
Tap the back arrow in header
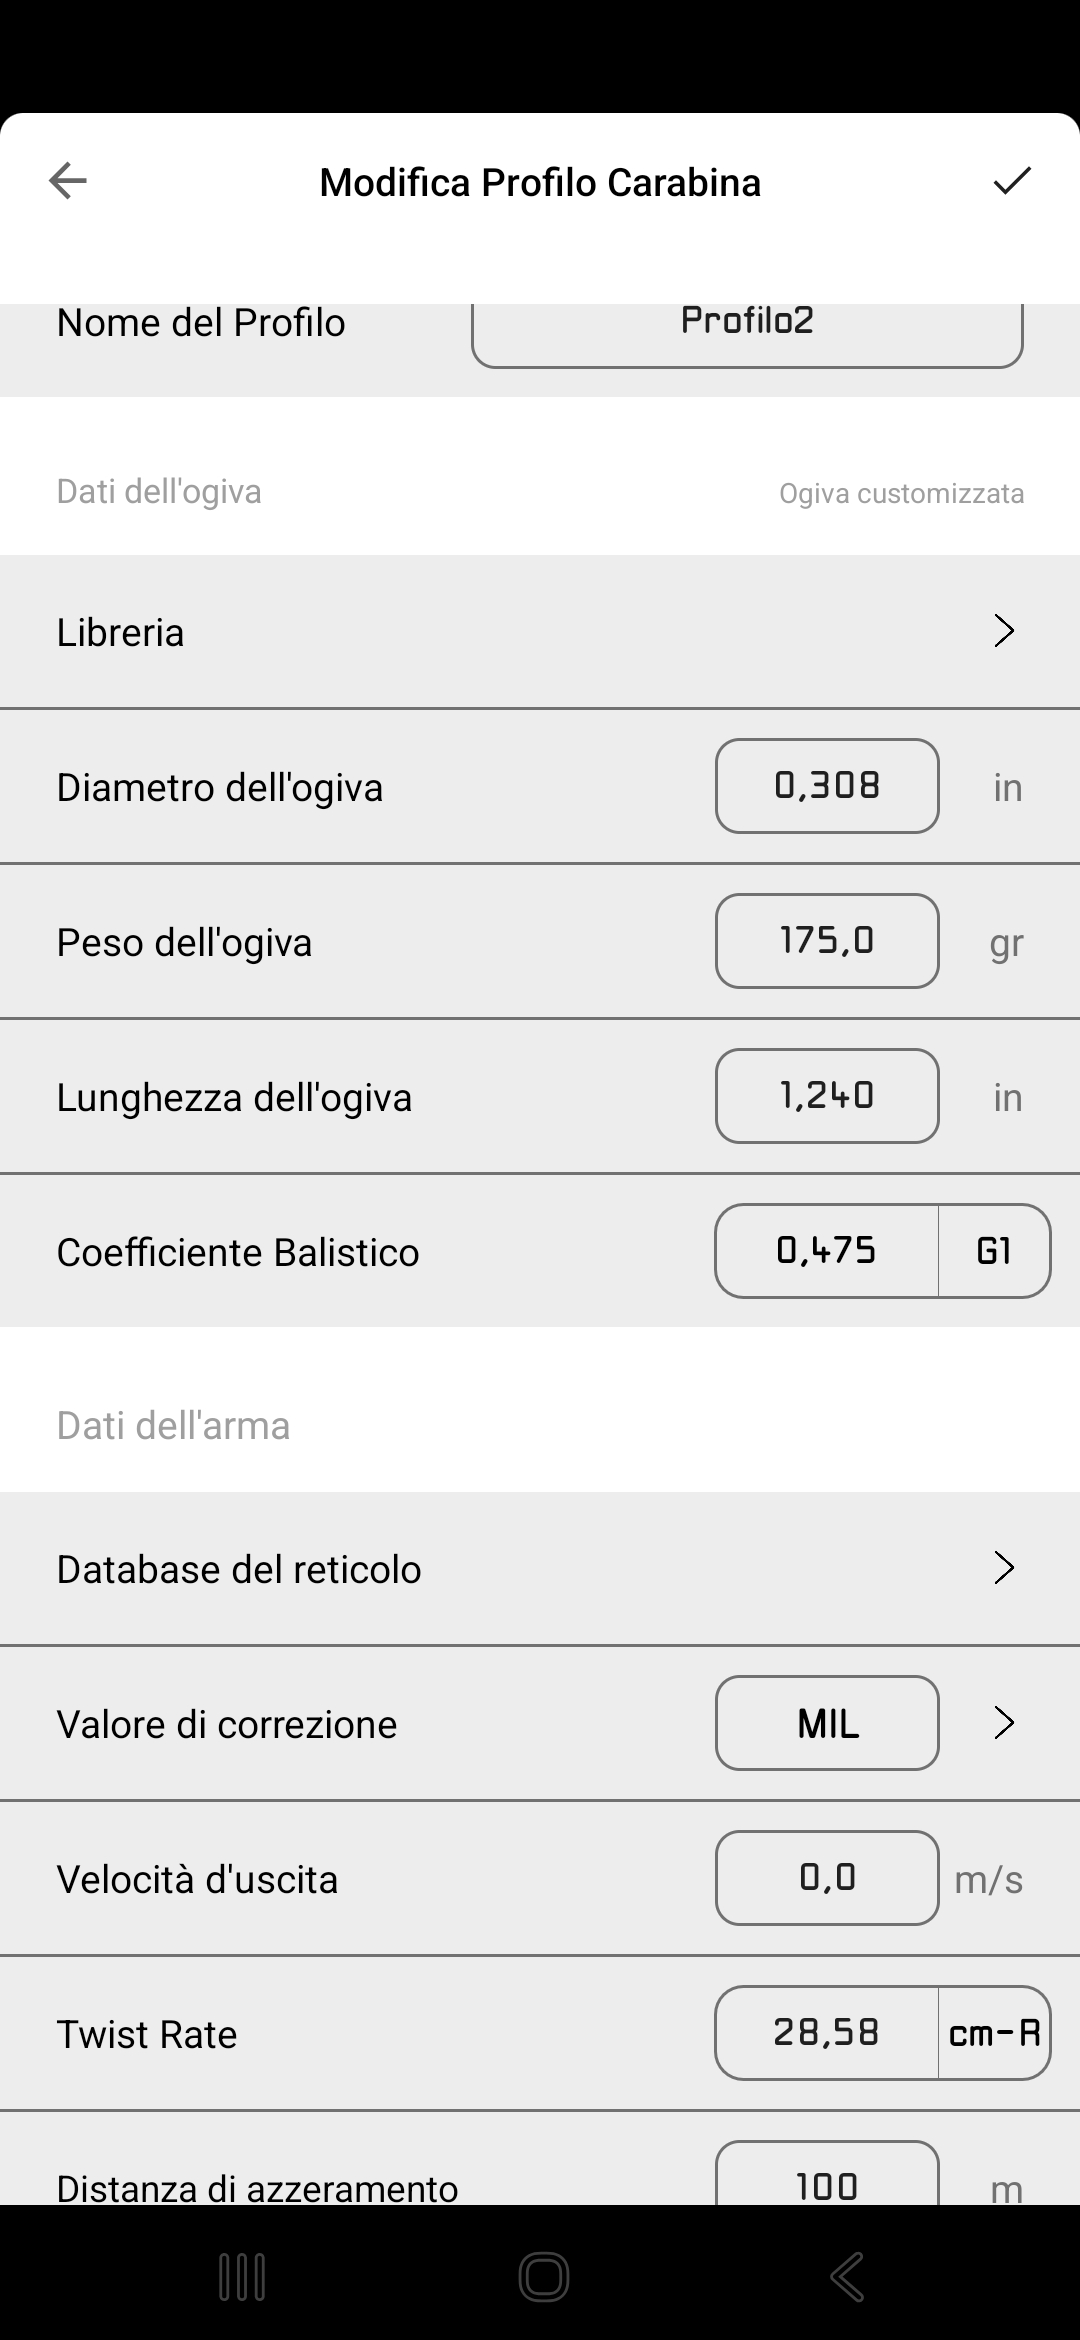[68, 181]
